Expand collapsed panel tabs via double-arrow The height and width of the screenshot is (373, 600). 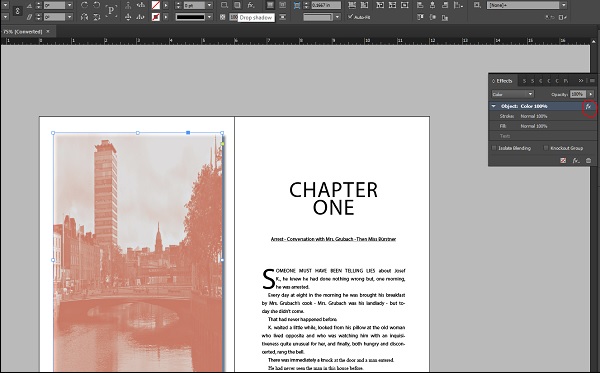(x=581, y=81)
